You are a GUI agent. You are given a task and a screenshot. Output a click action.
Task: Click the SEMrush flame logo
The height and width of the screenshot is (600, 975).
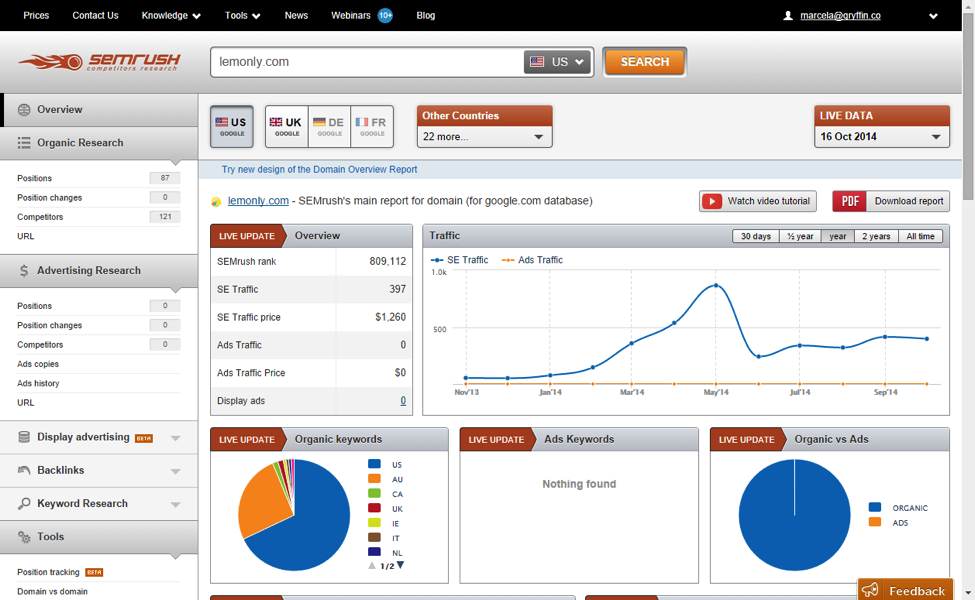pyautogui.click(x=99, y=62)
